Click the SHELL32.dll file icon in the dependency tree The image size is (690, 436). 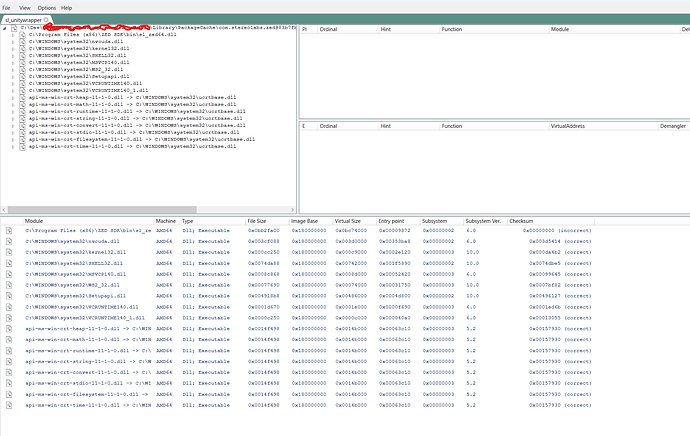(22, 55)
